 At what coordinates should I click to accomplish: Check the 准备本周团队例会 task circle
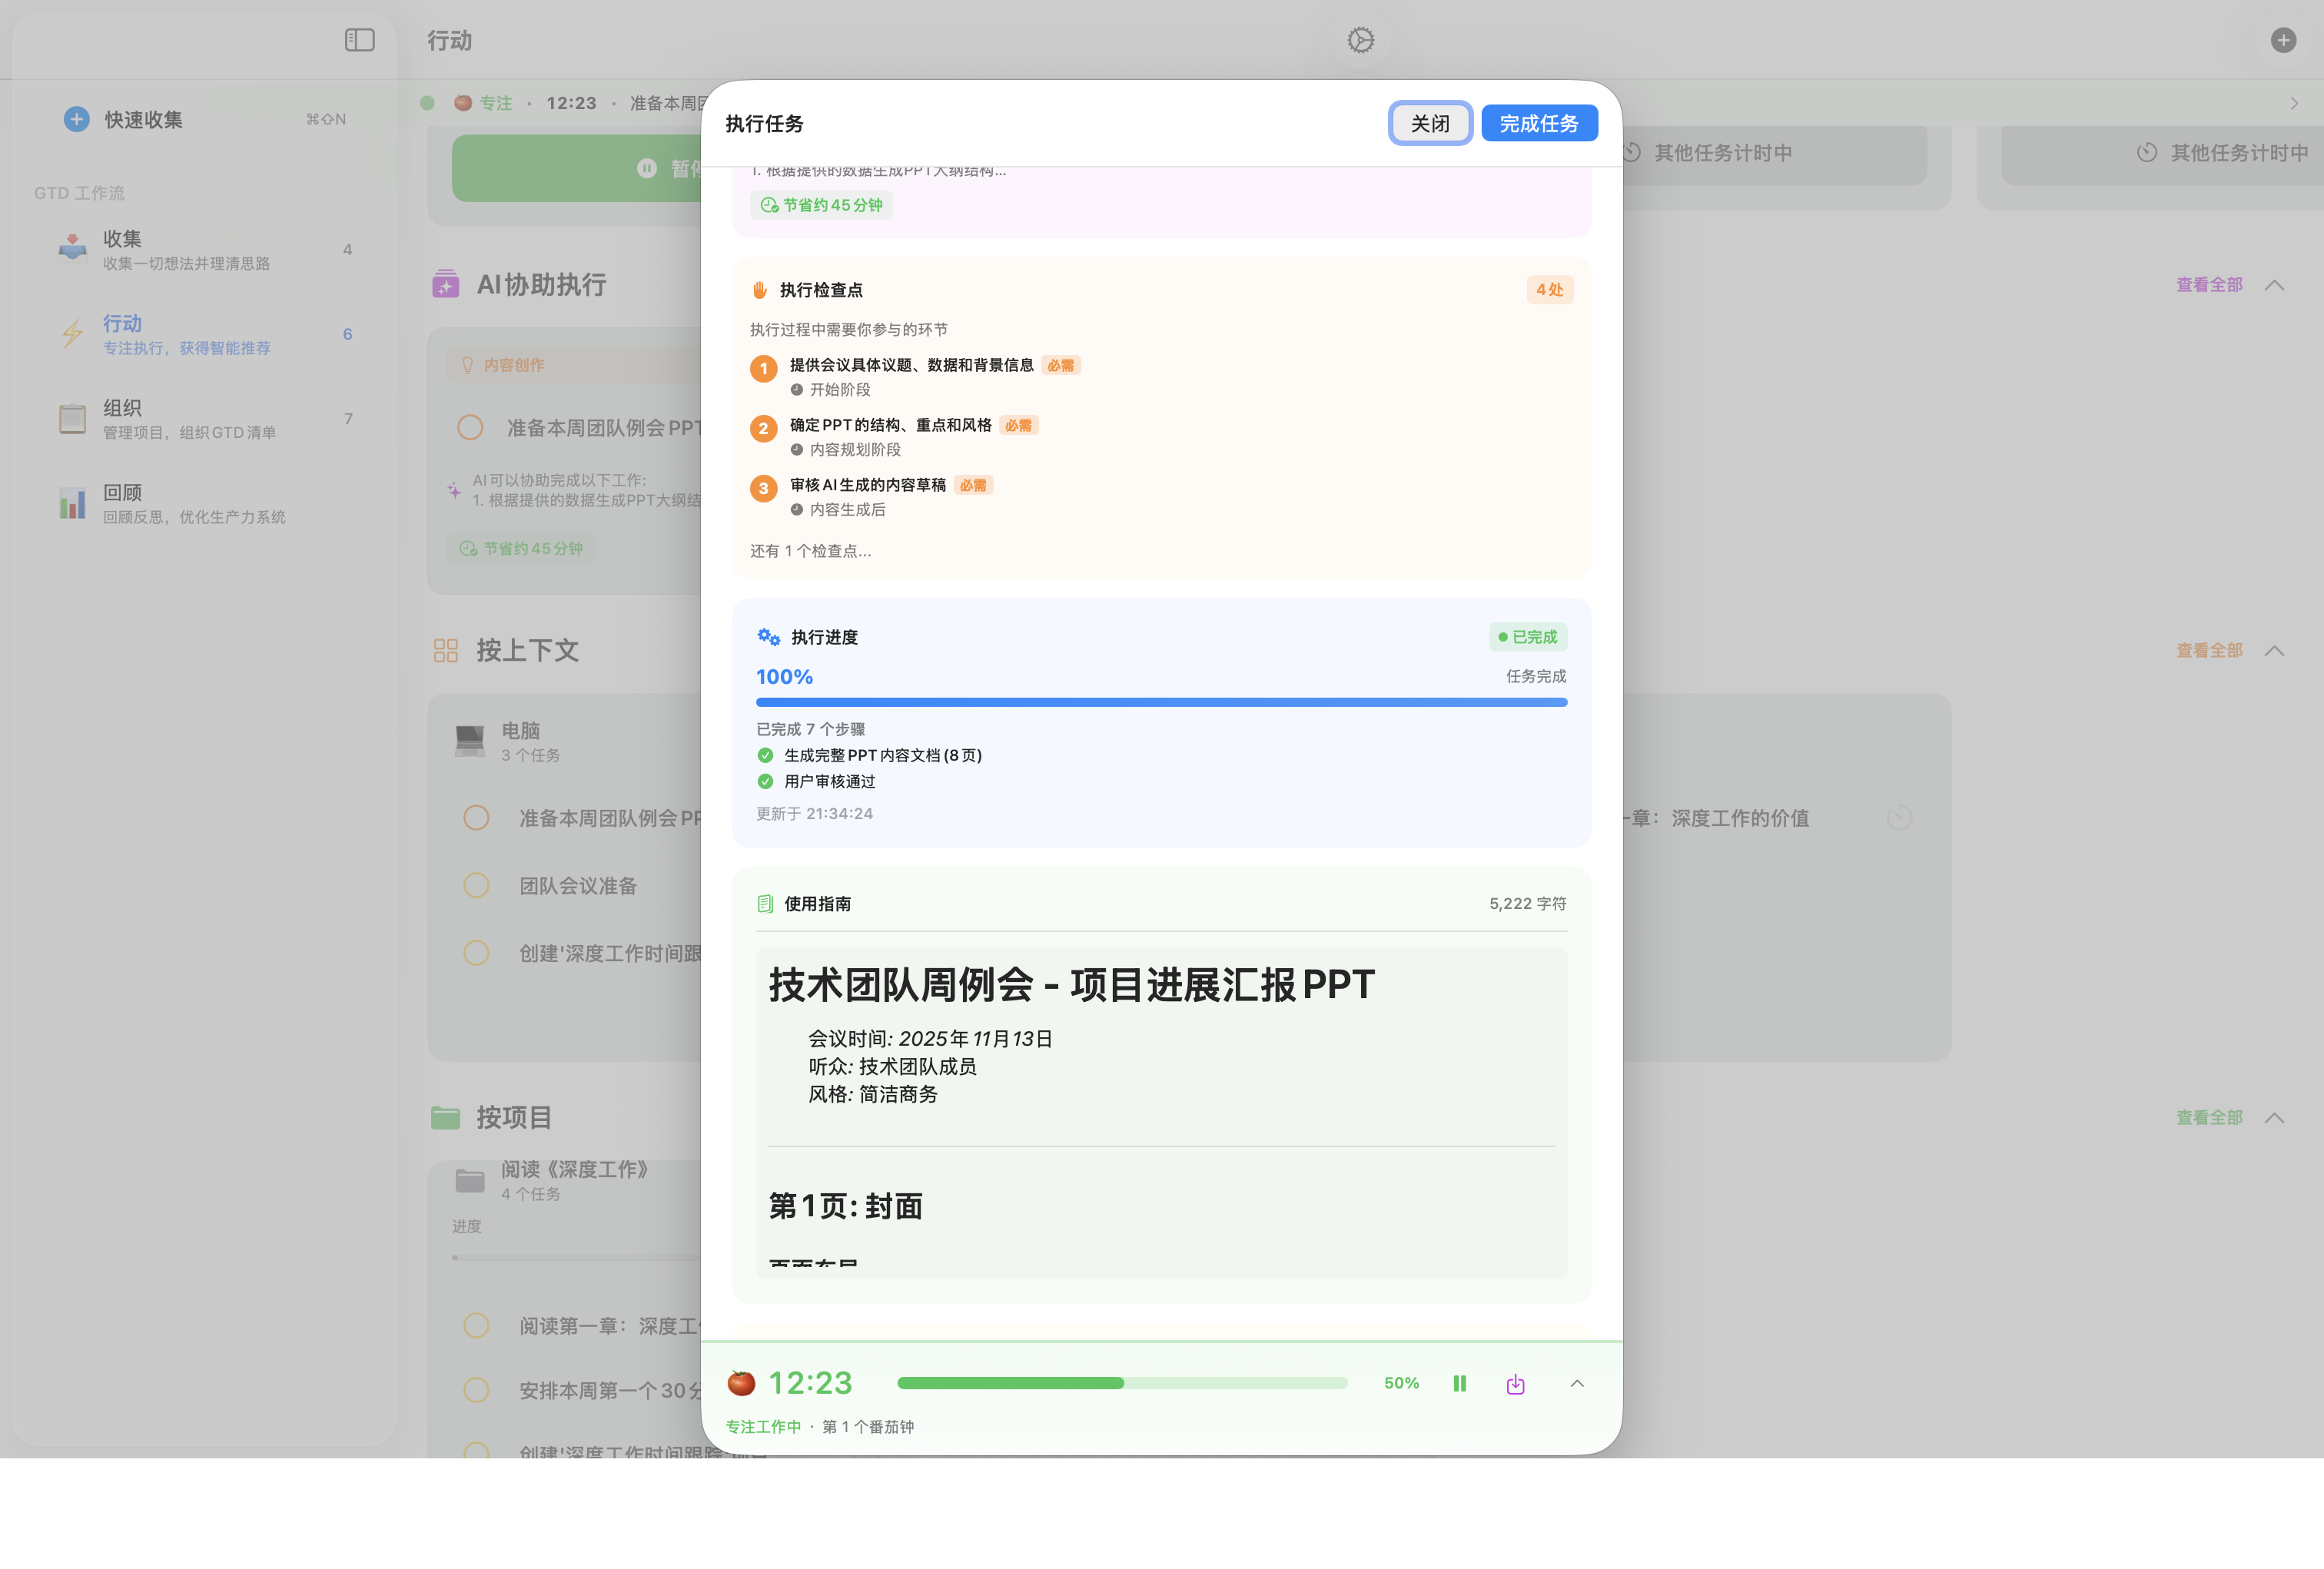[x=476, y=817]
